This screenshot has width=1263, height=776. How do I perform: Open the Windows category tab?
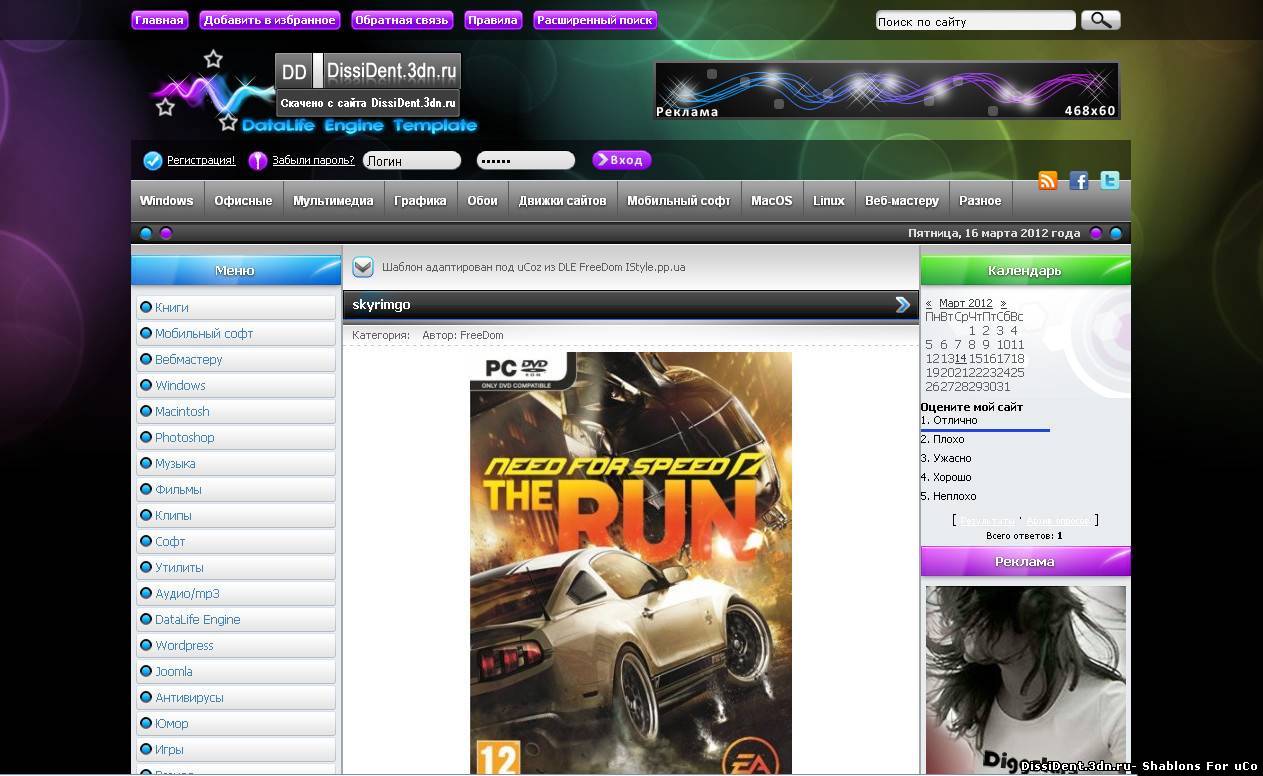pos(167,201)
